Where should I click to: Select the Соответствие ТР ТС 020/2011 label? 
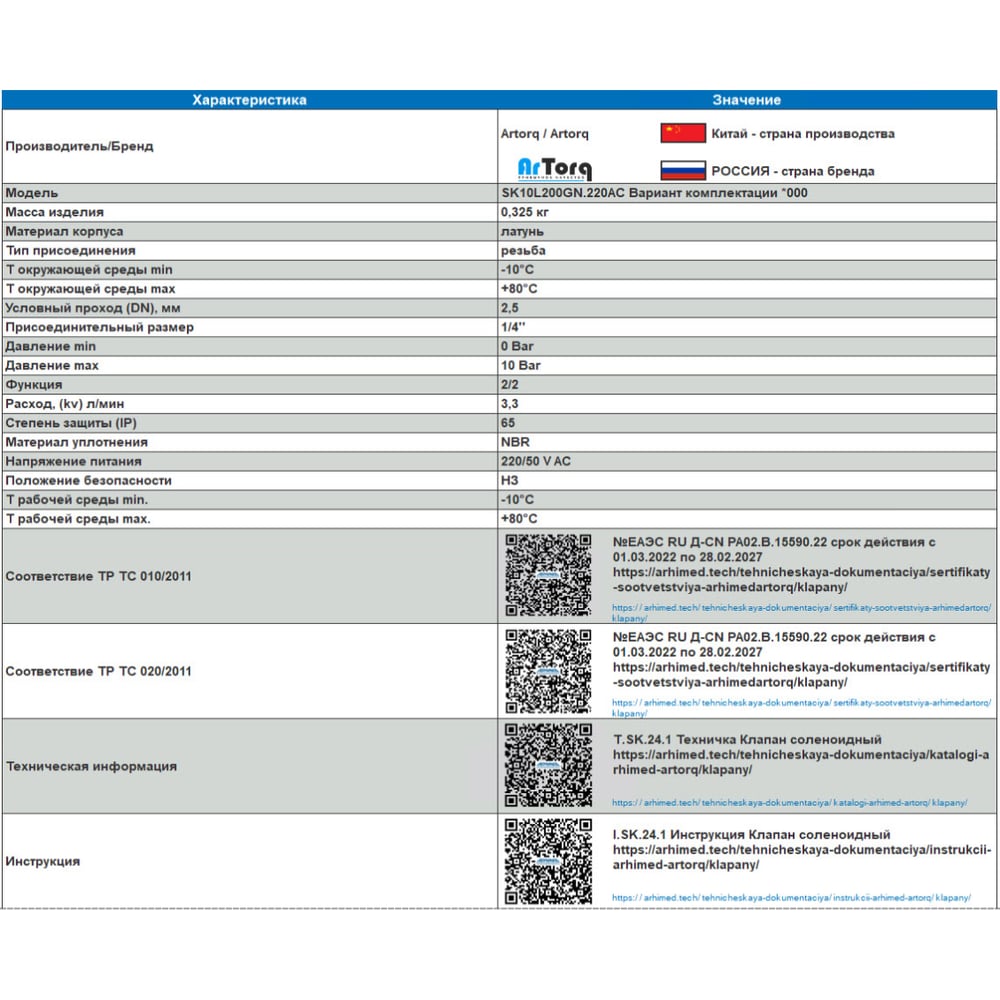coord(99,671)
